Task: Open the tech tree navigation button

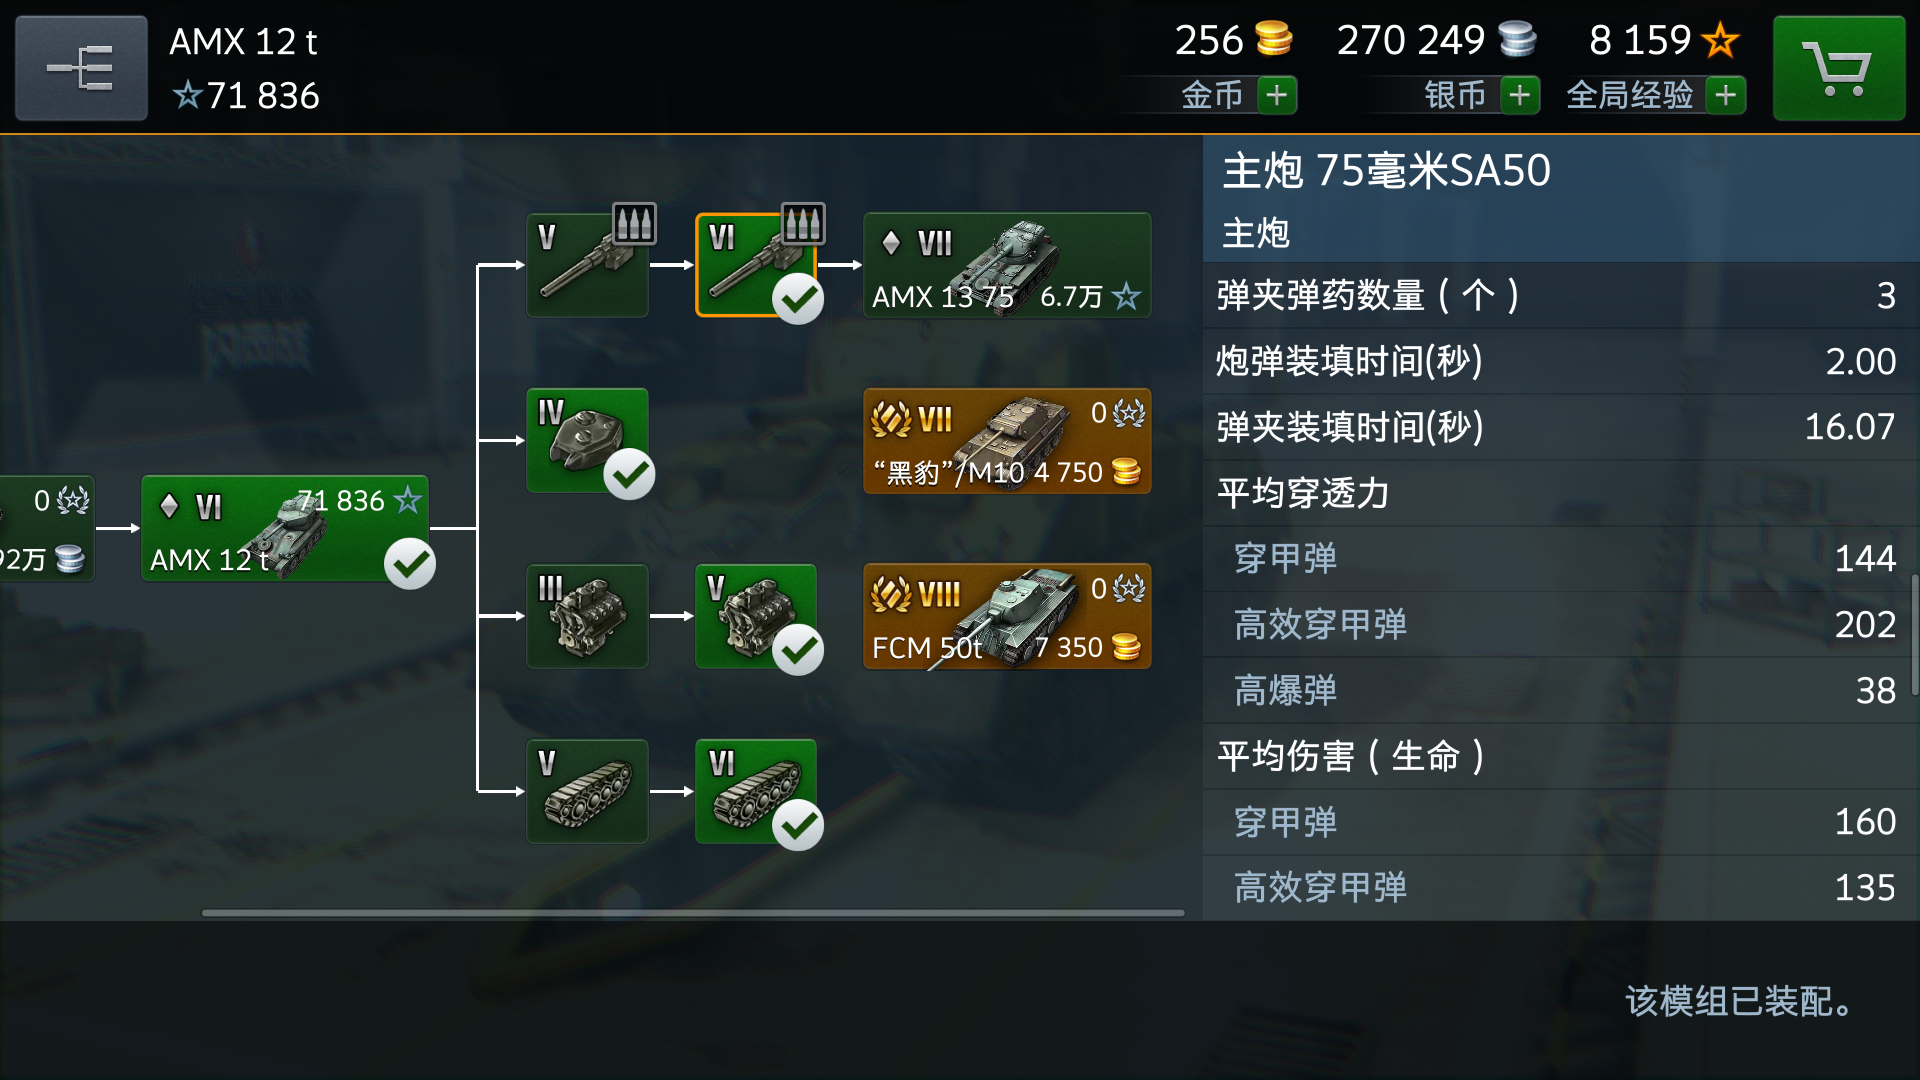Action: point(81,68)
